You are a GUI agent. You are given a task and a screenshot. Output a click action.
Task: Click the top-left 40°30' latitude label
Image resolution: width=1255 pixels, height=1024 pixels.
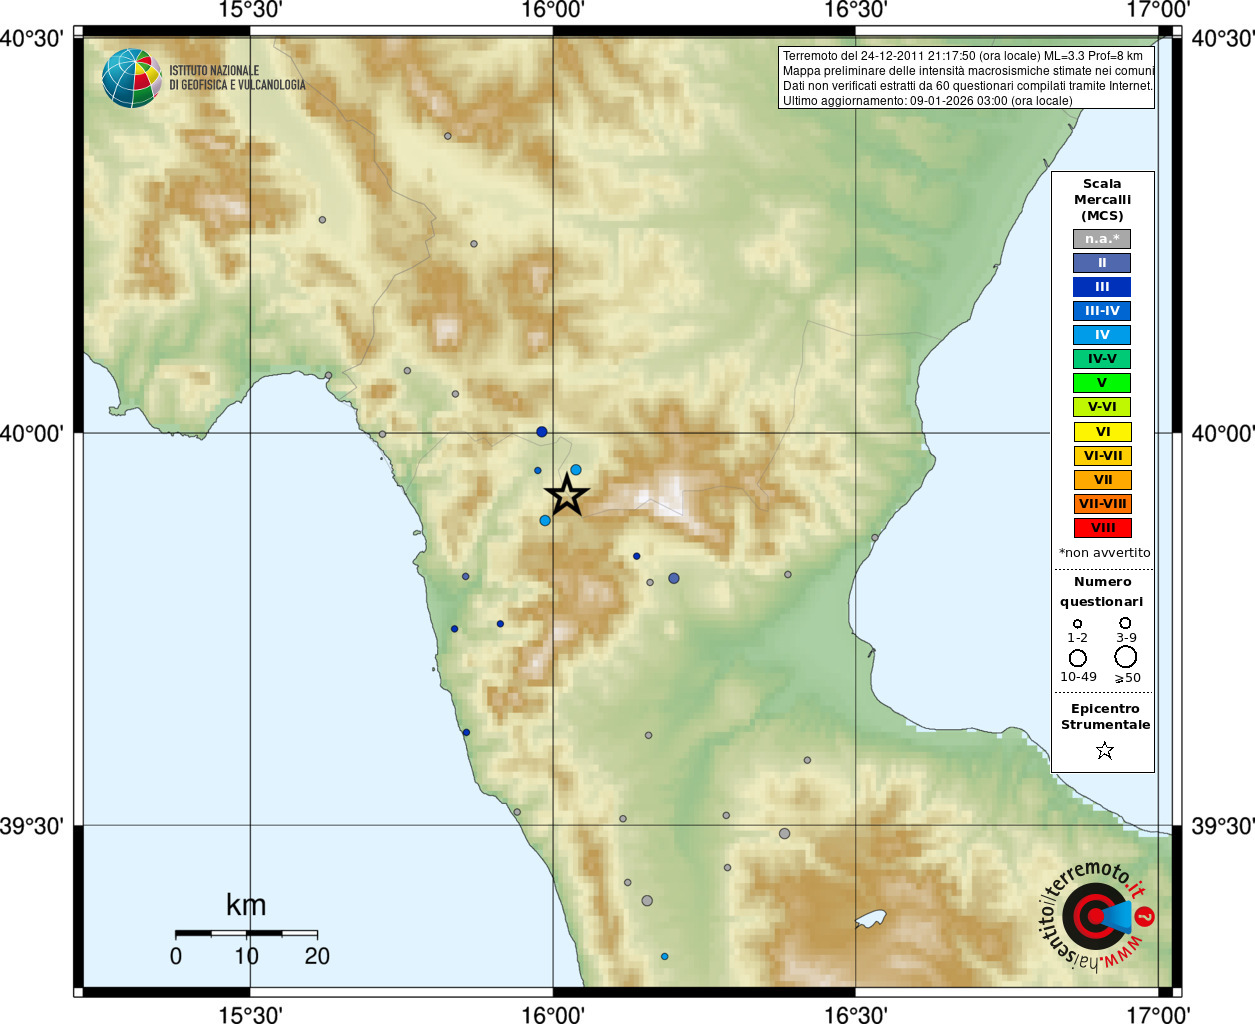32,39
